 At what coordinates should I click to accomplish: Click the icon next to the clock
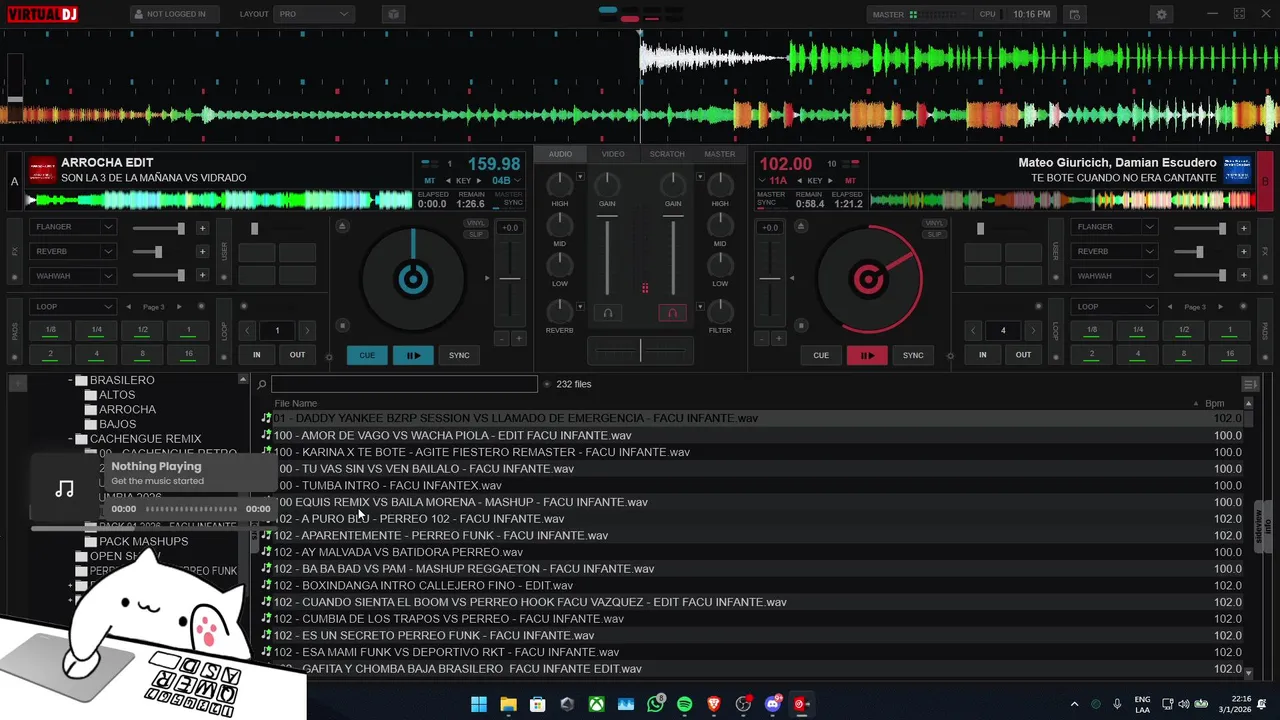point(1074,14)
